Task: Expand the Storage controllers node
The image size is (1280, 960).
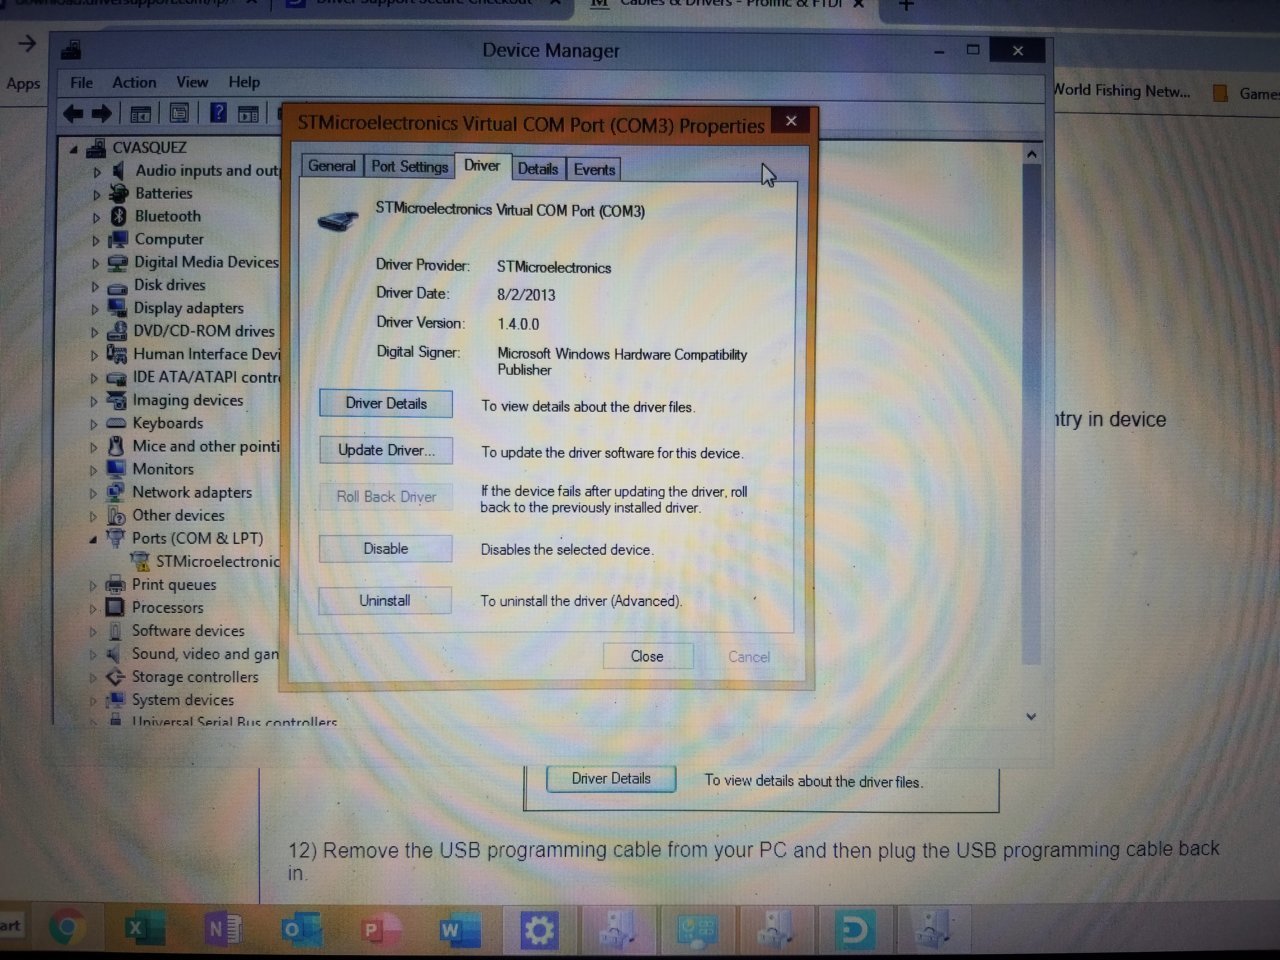Action: point(94,678)
